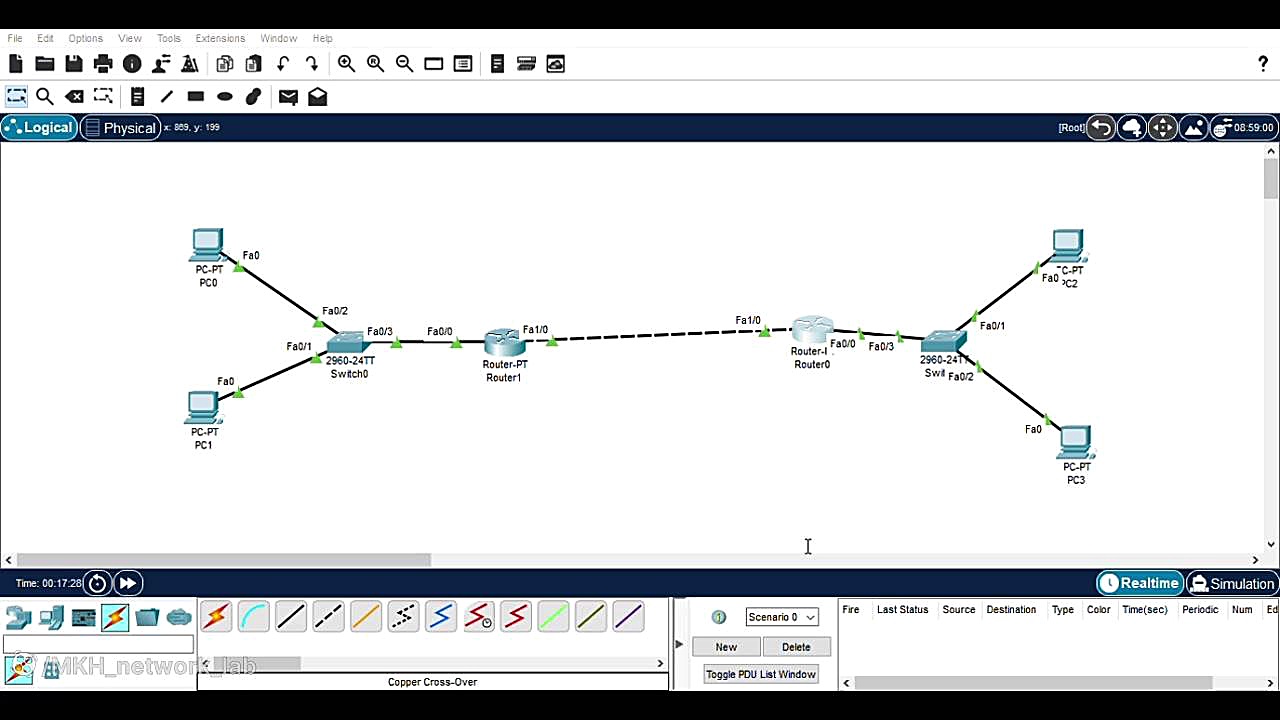Select the Inspect magnifier tool
1280x720 pixels.
click(45, 97)
